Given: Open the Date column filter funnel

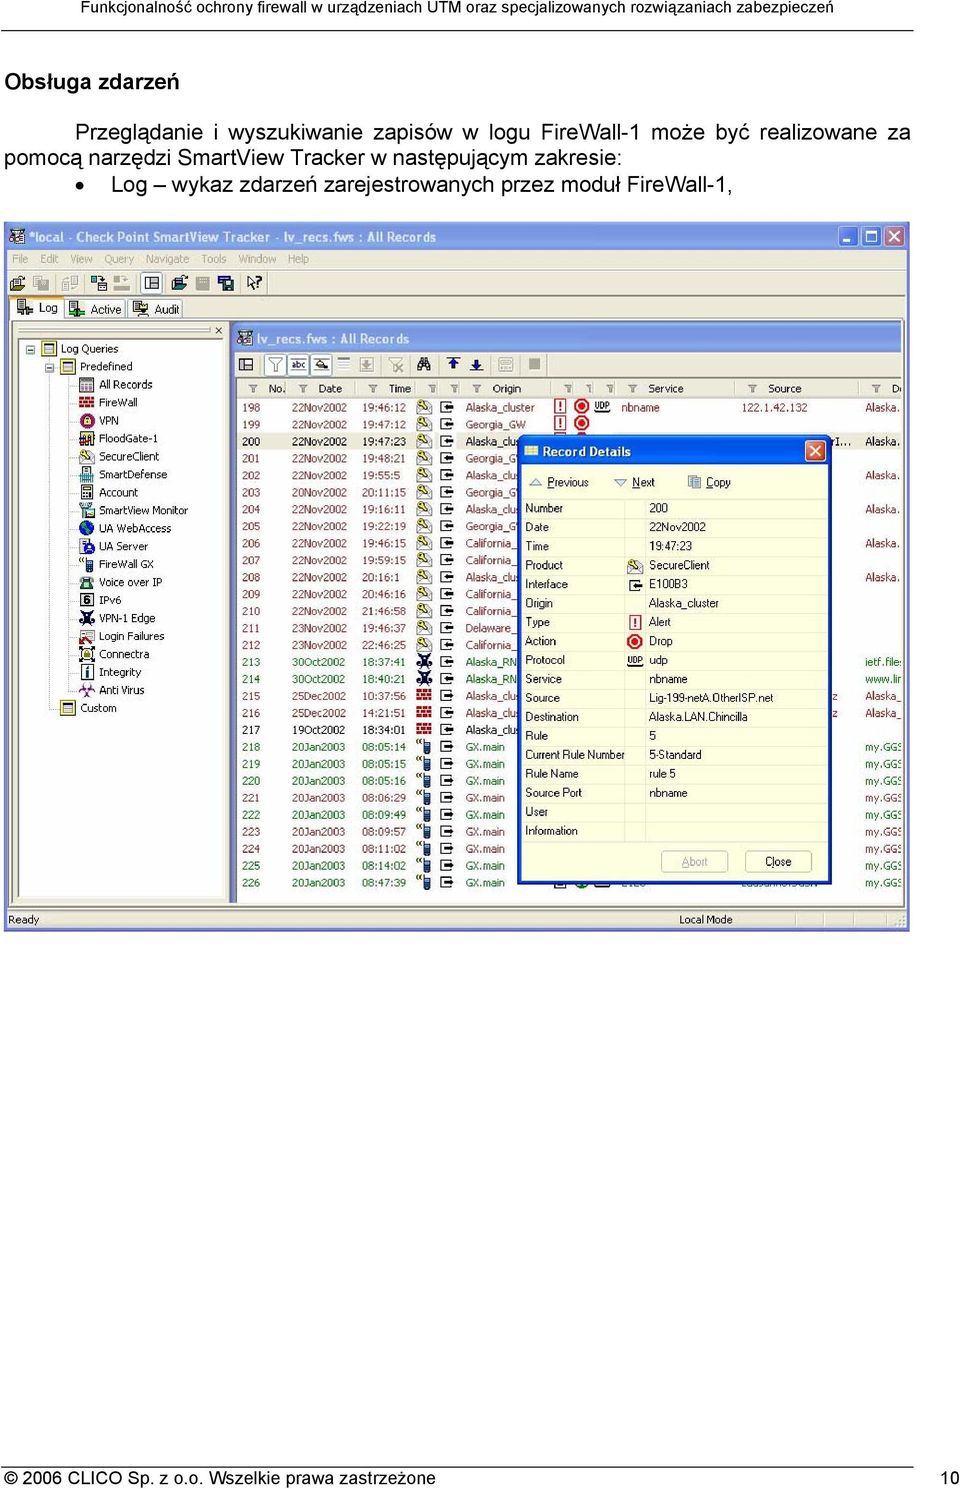Looking at the screenshot, I should pos(302,389).
